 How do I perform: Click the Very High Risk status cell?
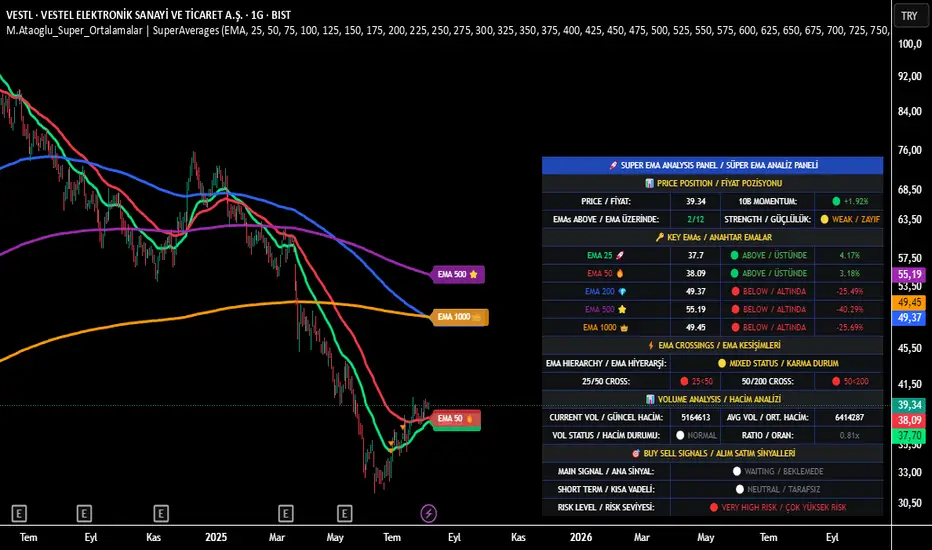pyautogui.click(x=776, y=507)
